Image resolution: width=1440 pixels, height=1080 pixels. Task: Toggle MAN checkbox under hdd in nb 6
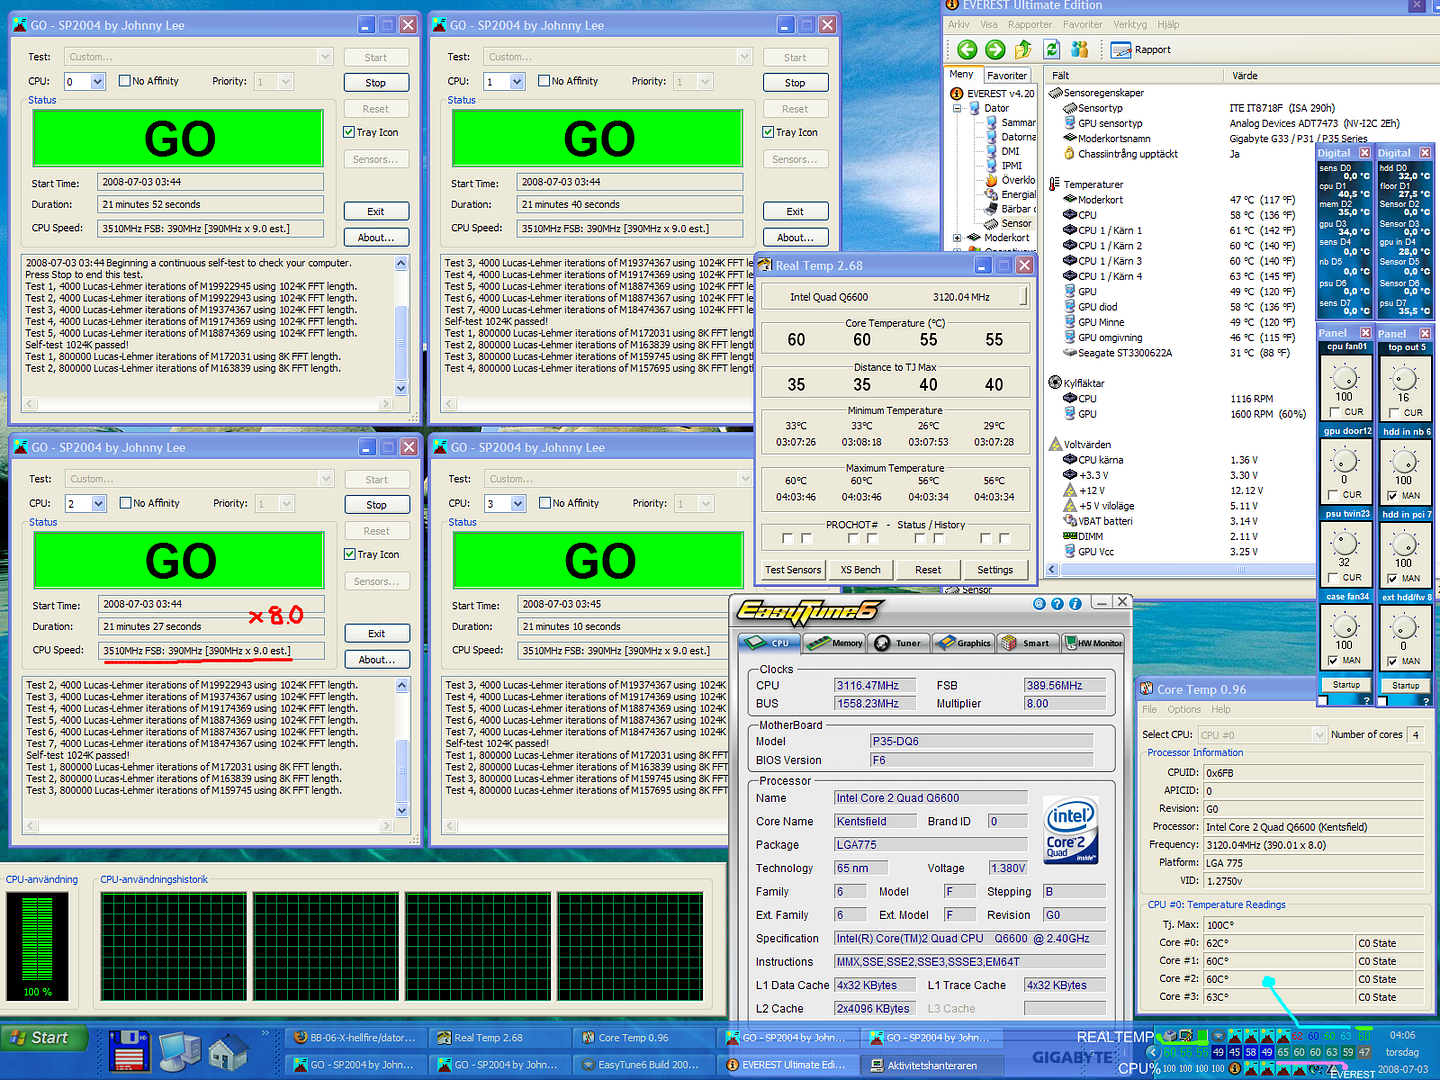[1393, 495]
